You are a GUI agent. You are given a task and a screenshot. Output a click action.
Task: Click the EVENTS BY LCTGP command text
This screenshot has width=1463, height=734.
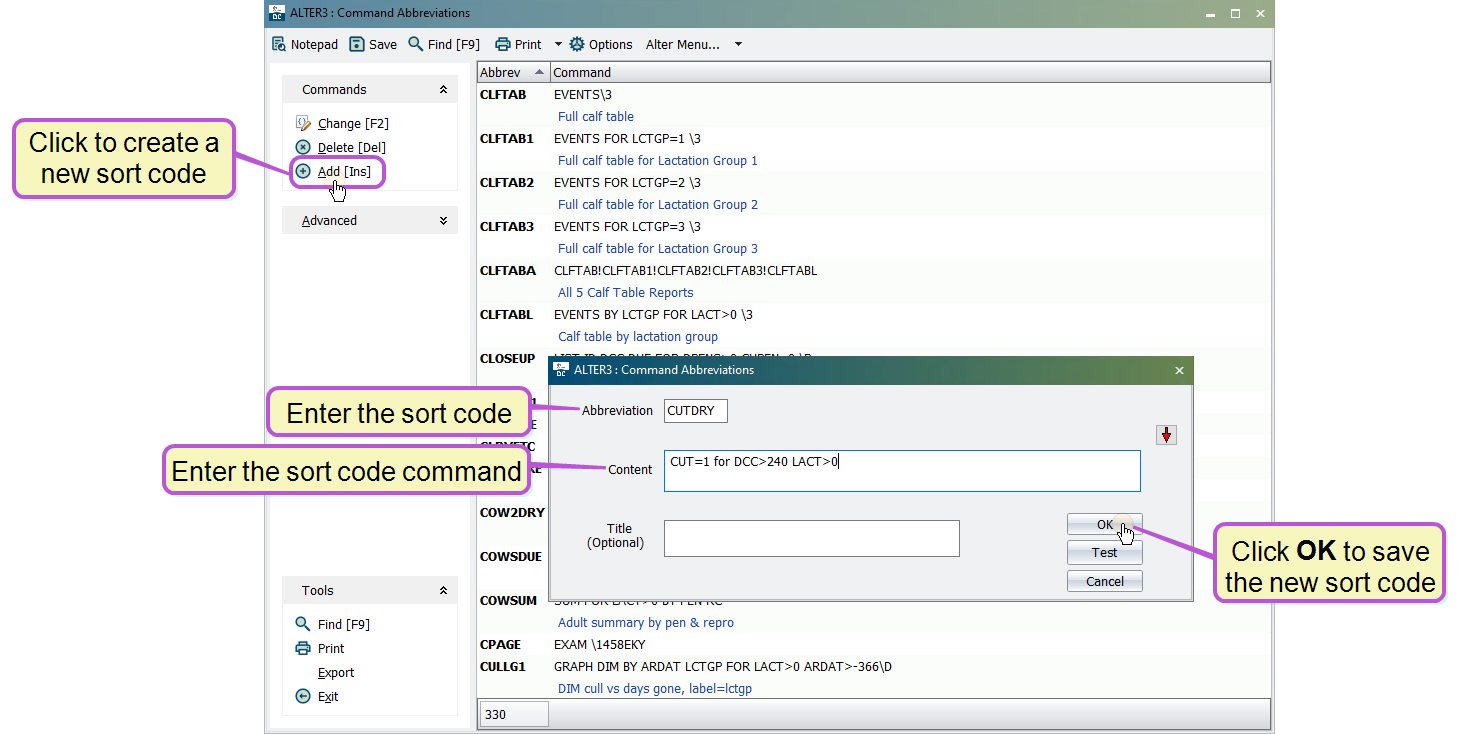pyautogui.click(x=653, y=315)
